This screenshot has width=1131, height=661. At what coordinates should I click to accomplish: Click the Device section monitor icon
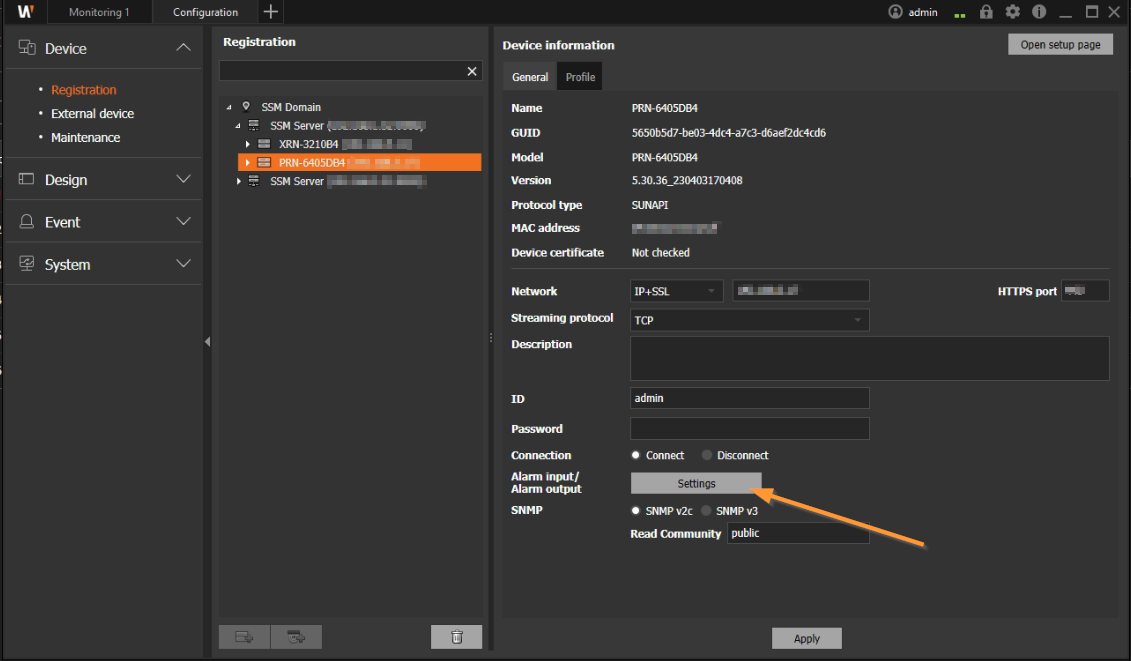point(27,48)
